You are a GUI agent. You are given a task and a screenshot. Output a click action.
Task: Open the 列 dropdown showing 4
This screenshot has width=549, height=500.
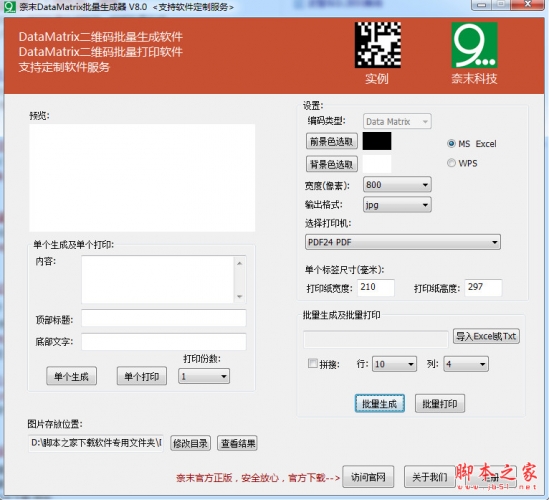click(x=466, y=364)
